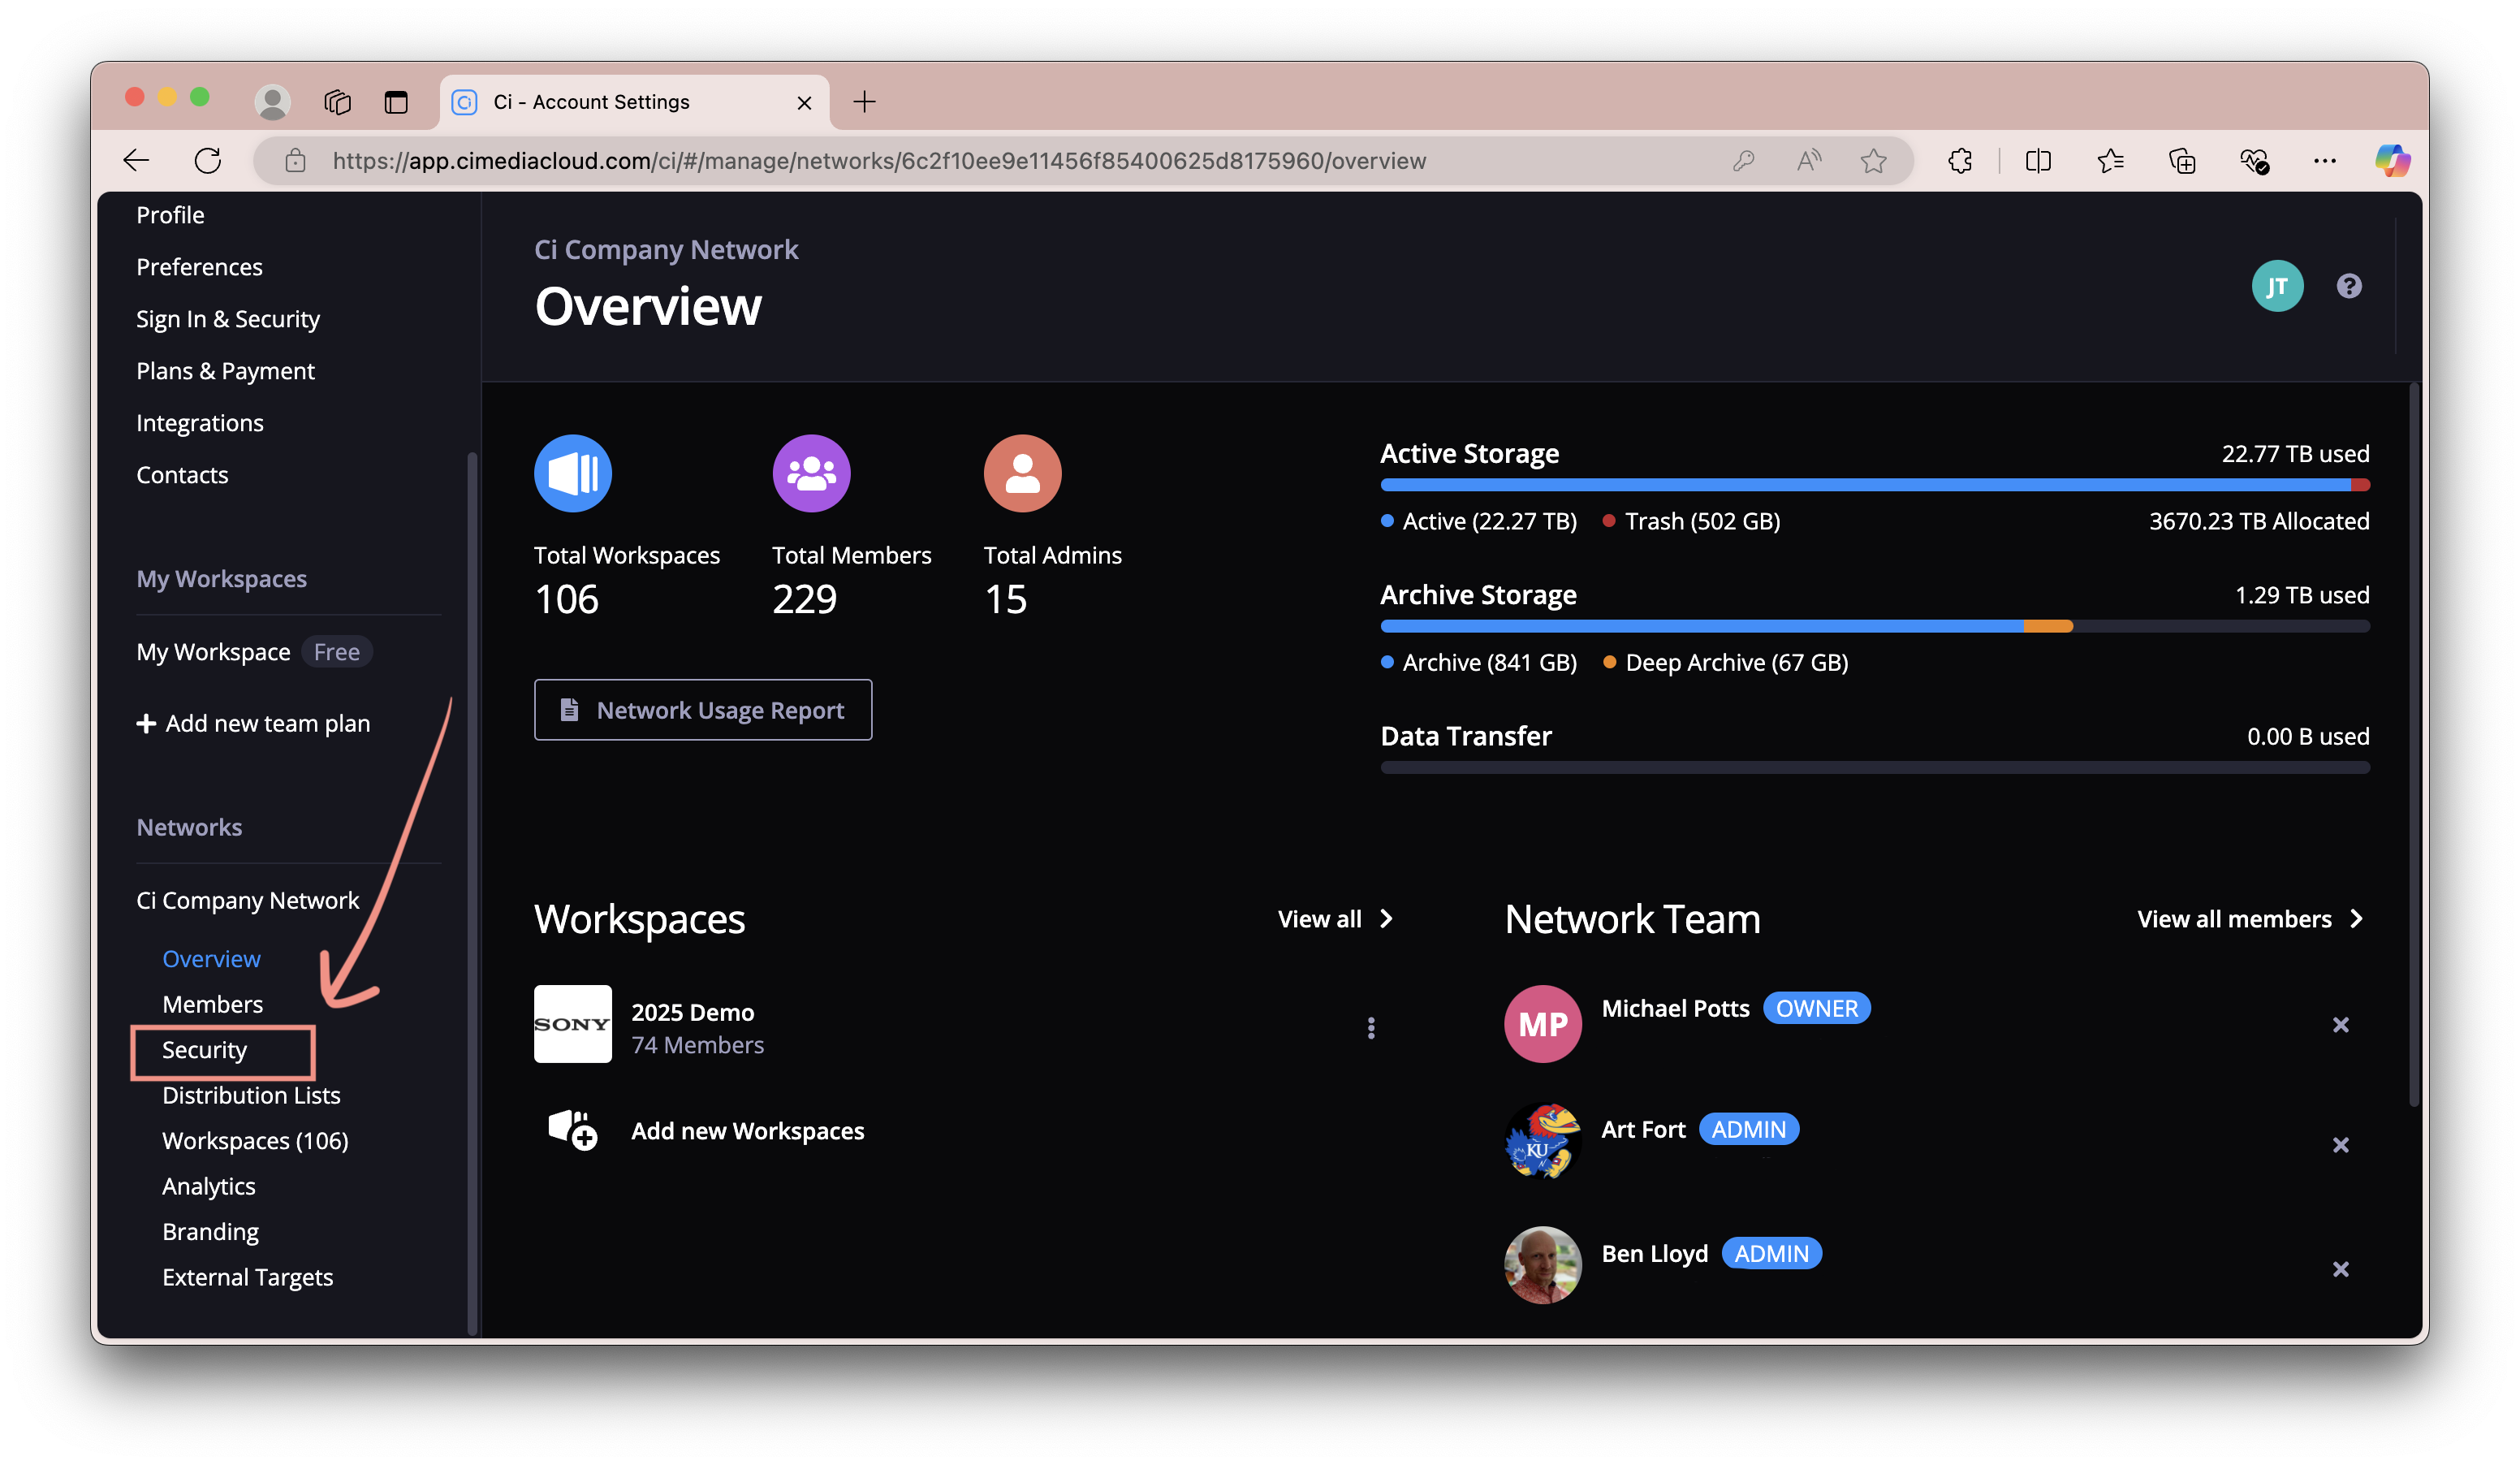
Task: Click the Add new Workspaces icon
Action: pyautogui.click(x=573, y=1130)
